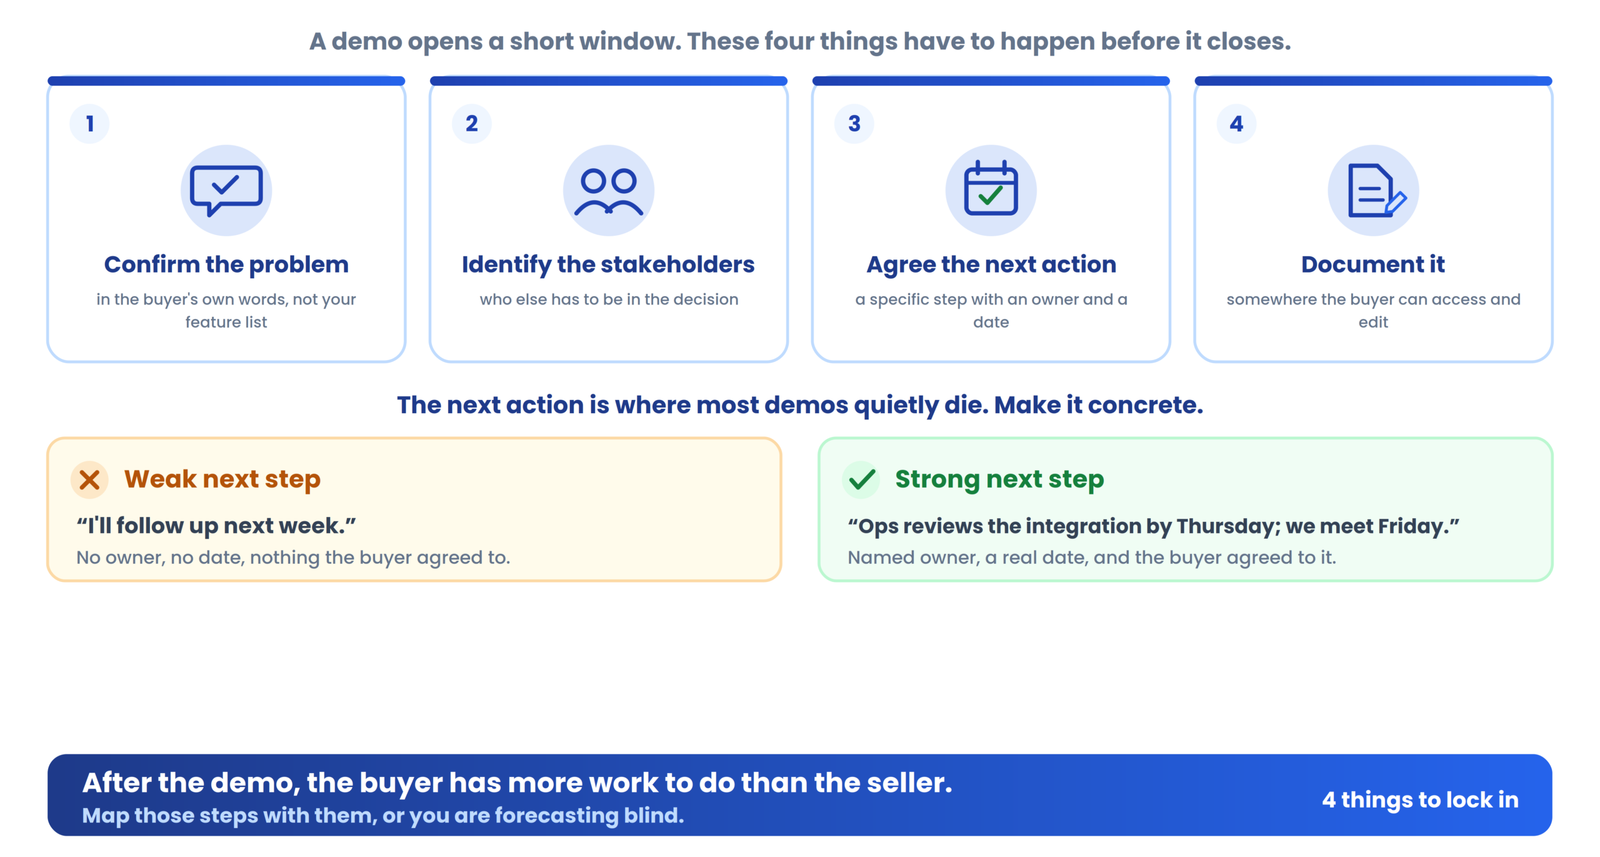
Task: Select the "Strong next step" heading
Action: tap(999, 479)
